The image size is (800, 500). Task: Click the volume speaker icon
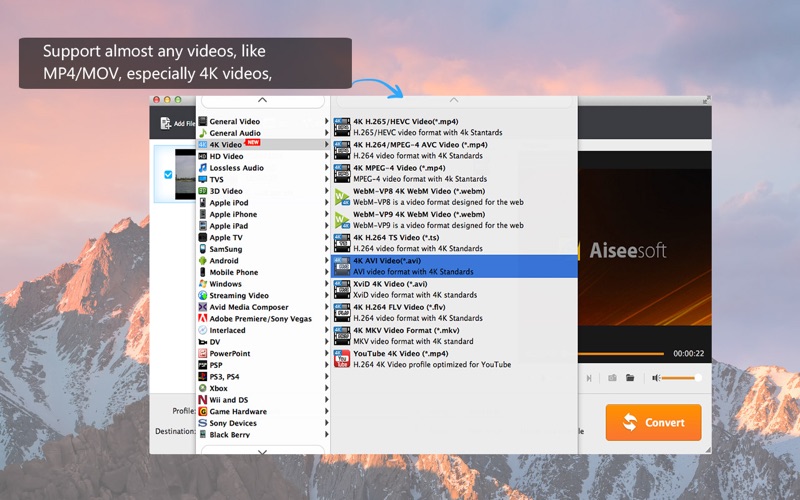click(x=656, y=378)
